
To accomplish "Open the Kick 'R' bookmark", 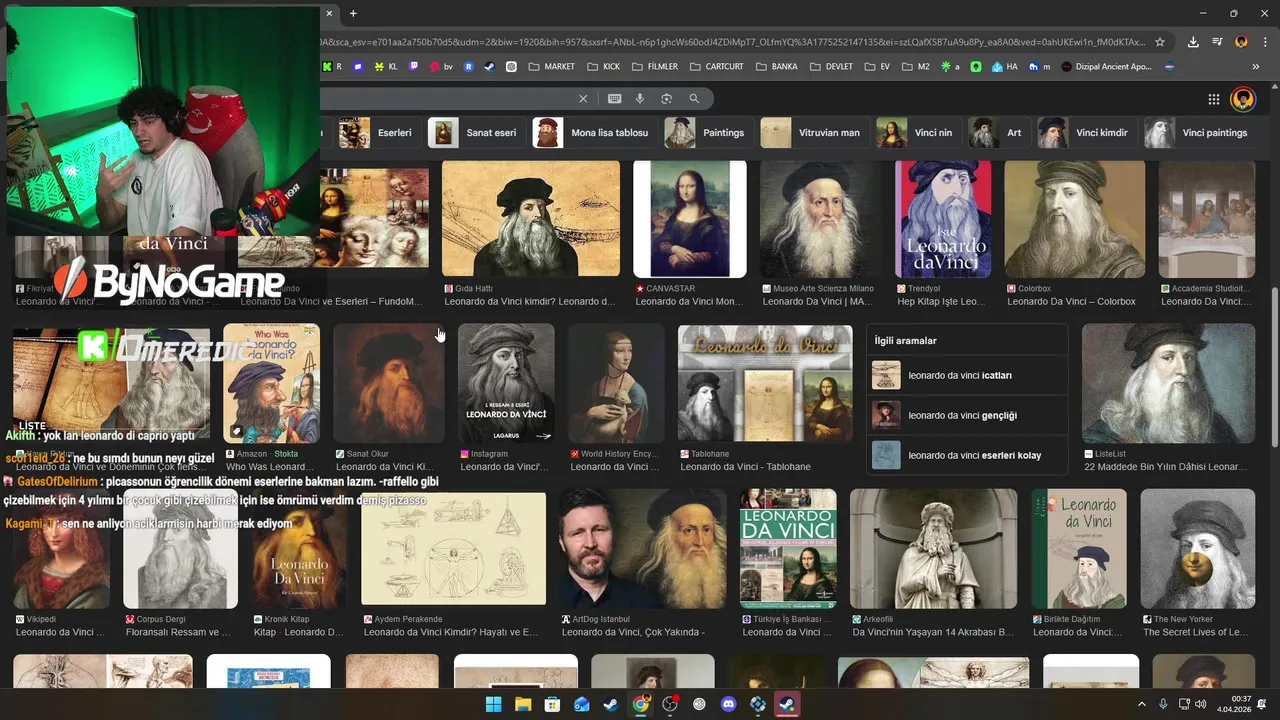I will (332, 67).
